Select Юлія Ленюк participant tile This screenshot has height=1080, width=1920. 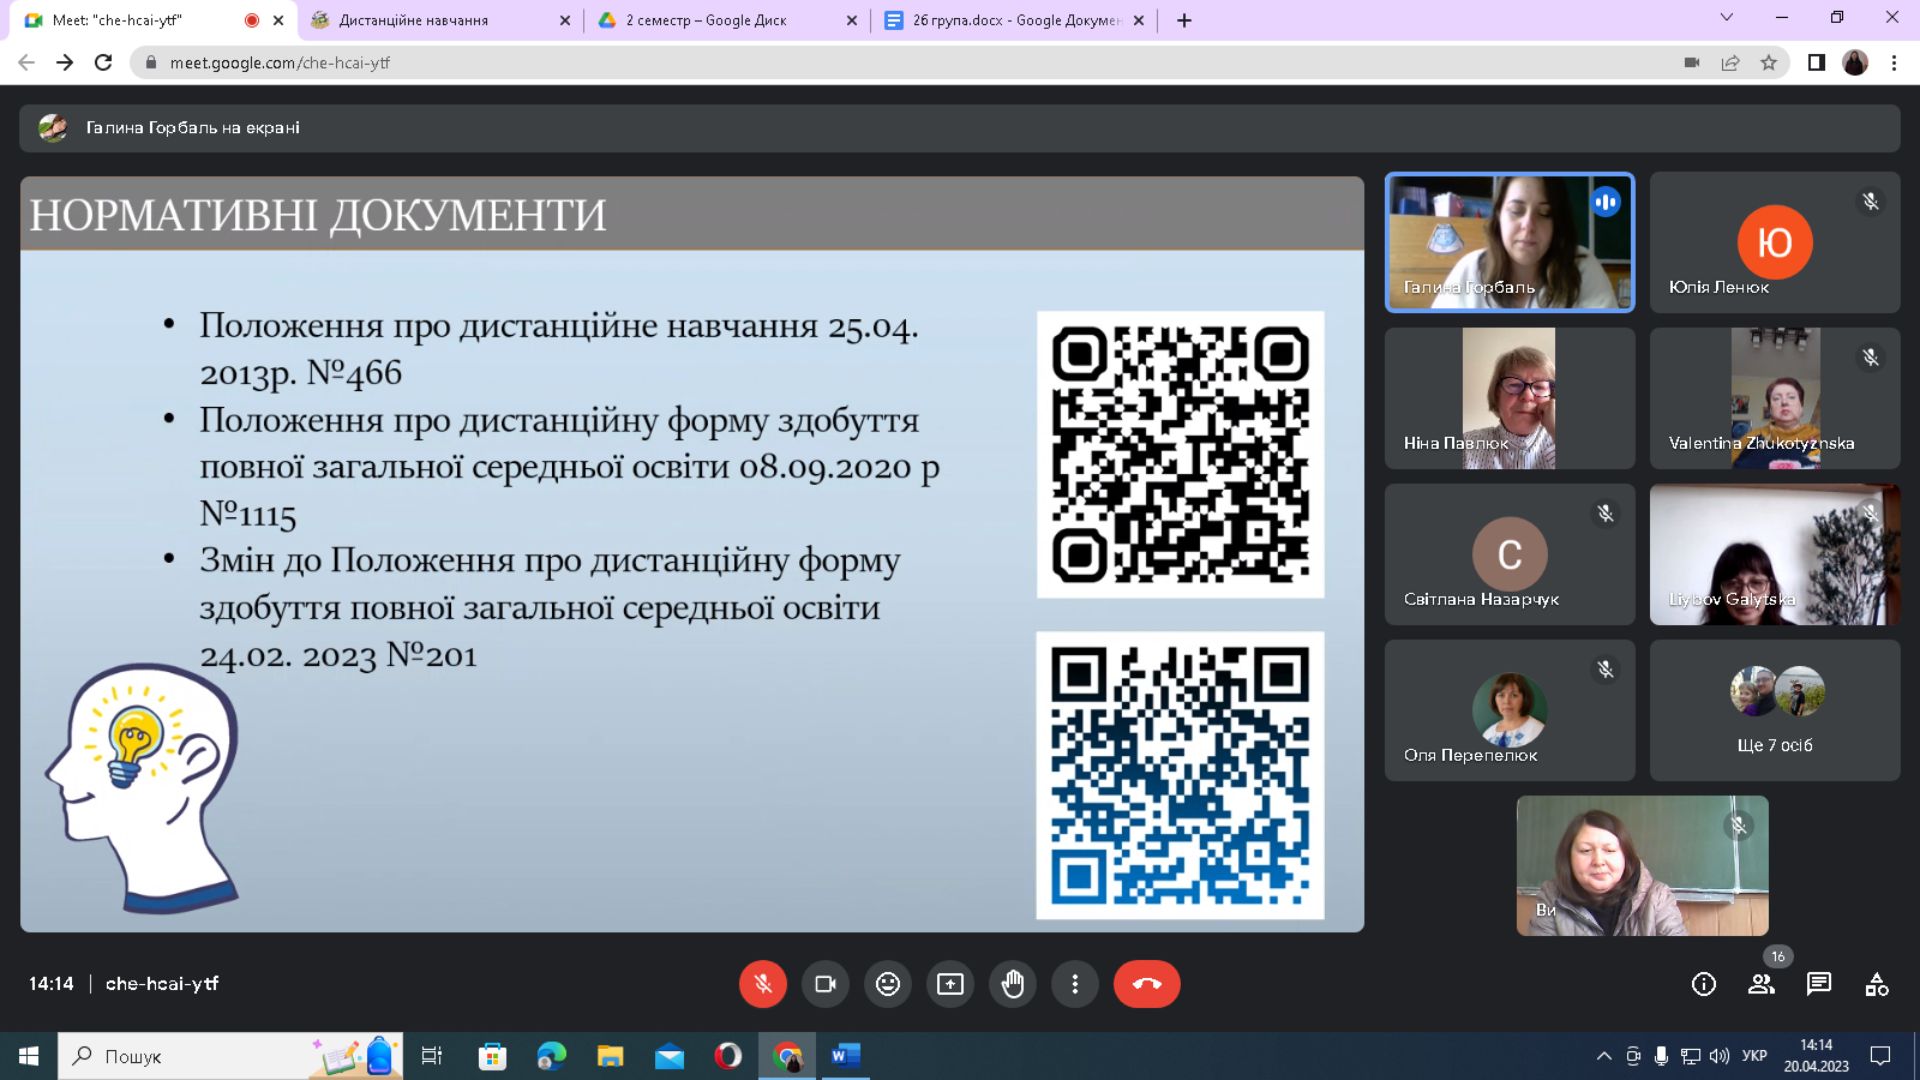click(x=1775, y=242)
